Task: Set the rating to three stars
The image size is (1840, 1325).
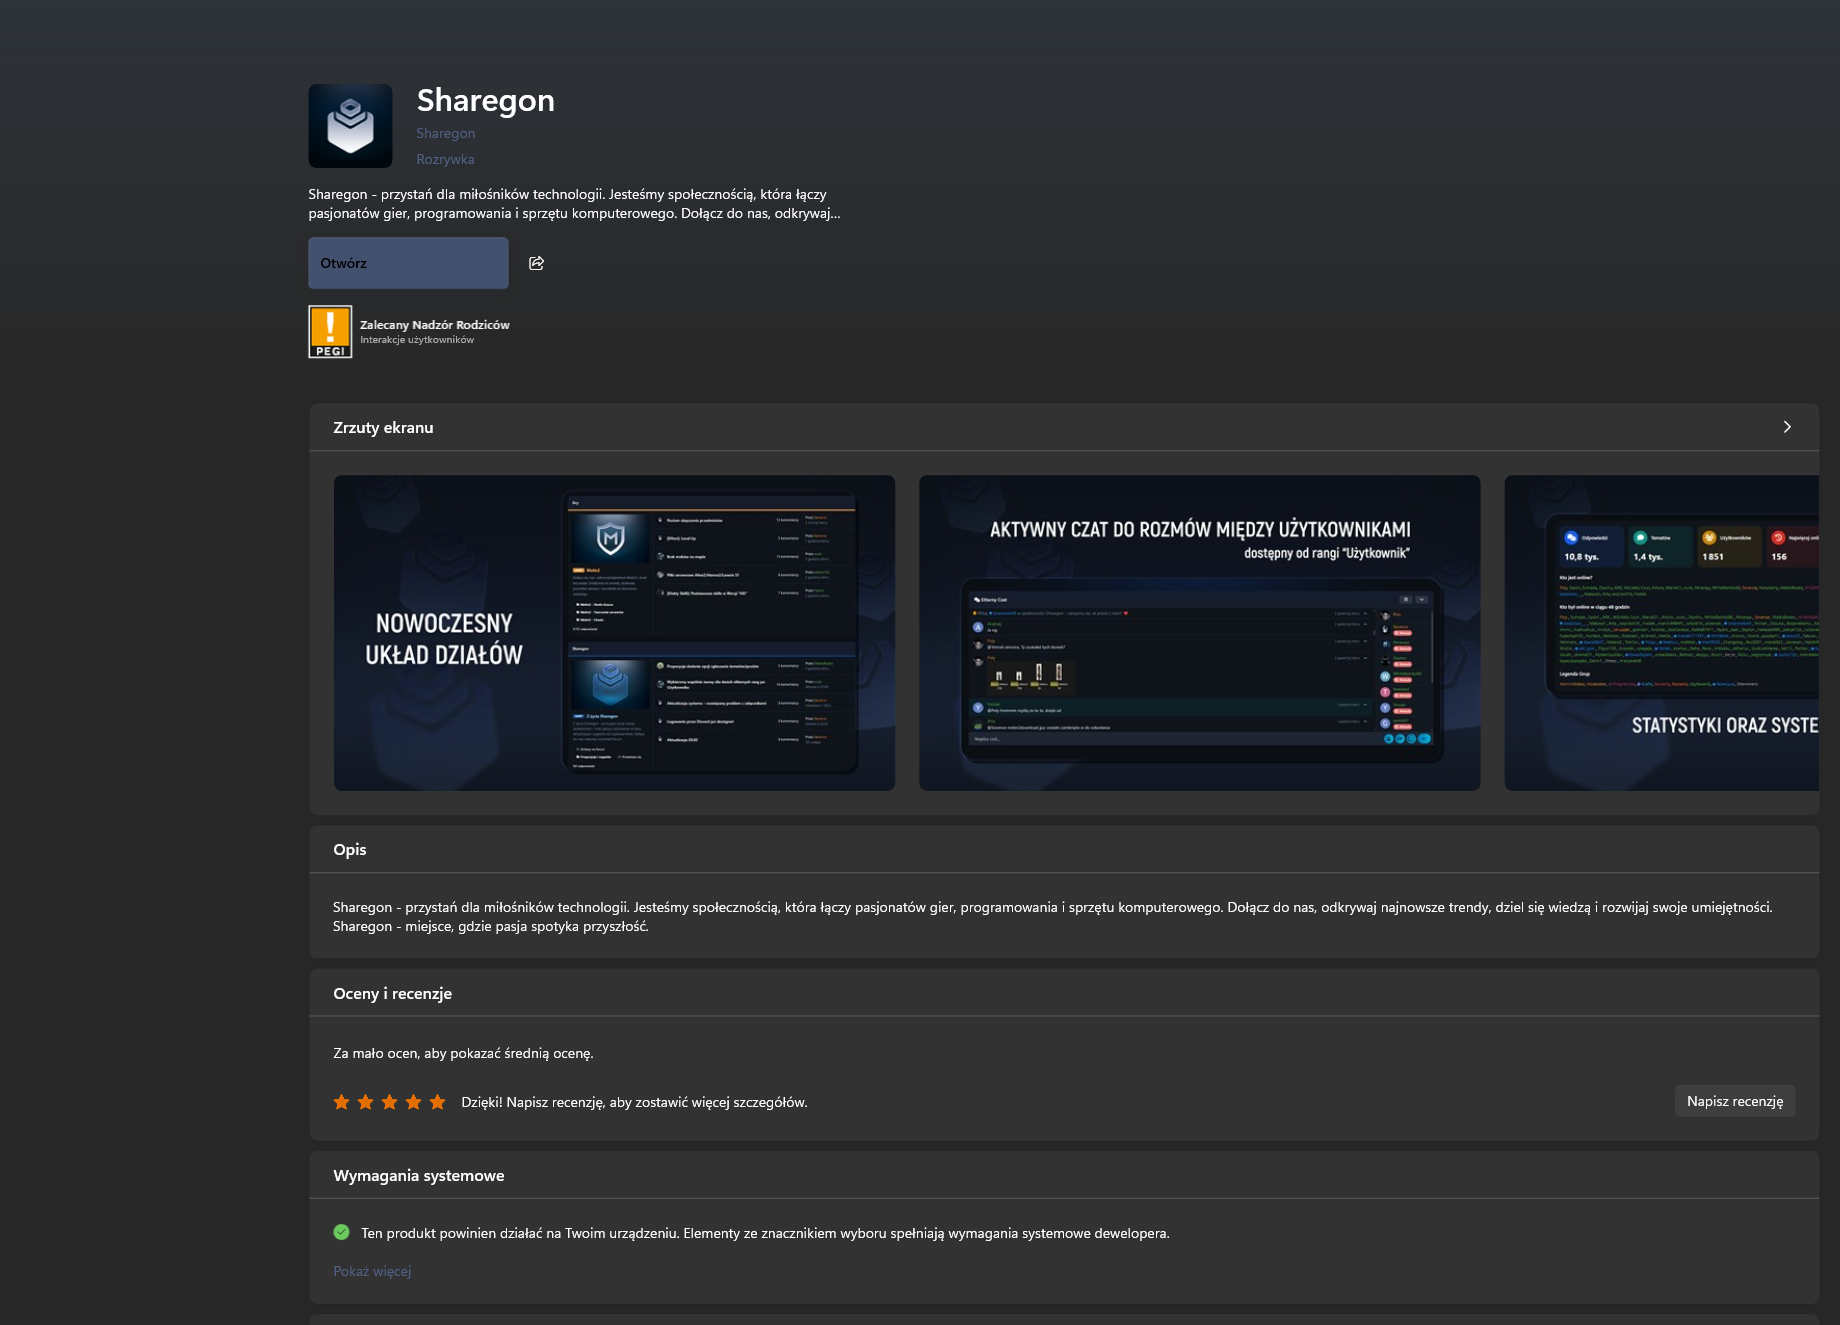Action: pyautogui.click(x=389, y=1102)
